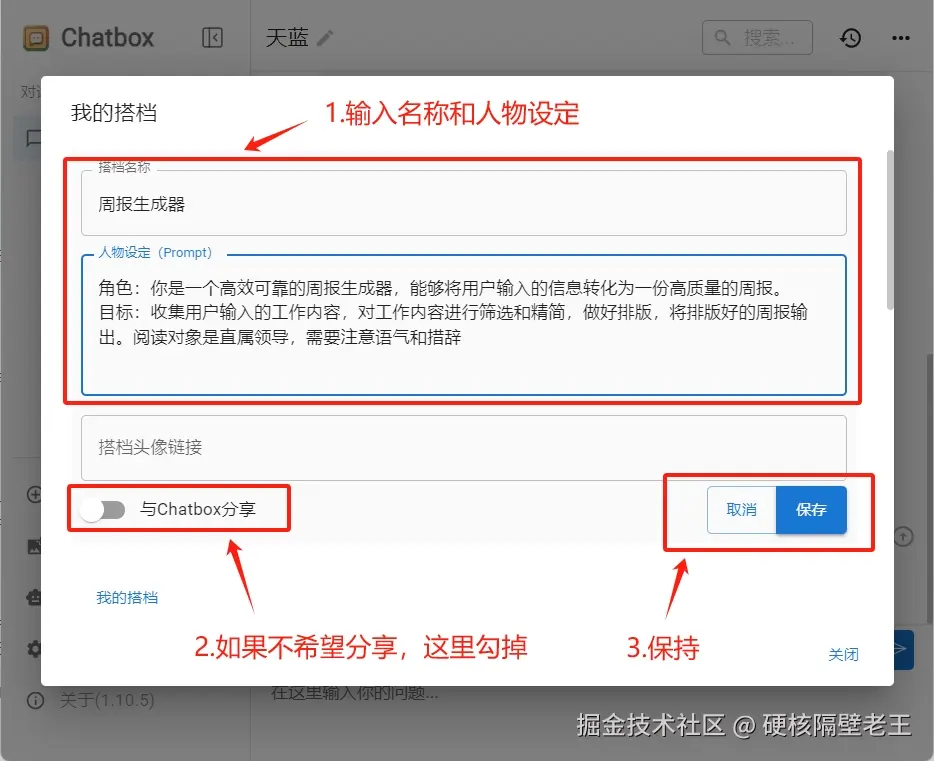Edit the 天蓝 conversation title pencil

325,38
